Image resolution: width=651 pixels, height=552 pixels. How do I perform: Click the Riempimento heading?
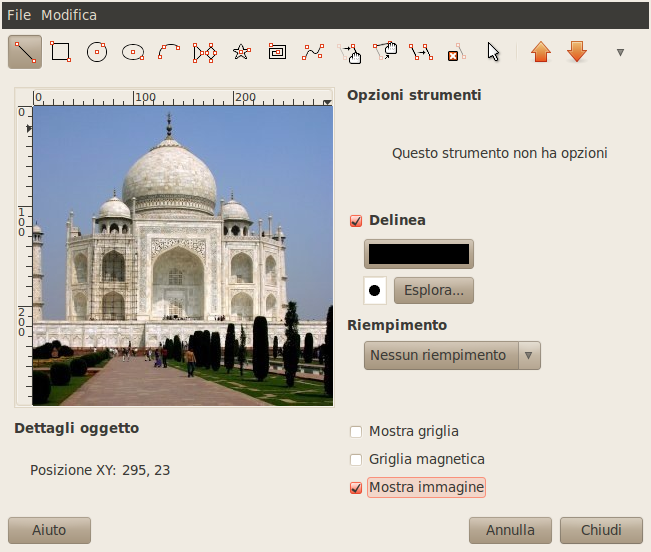click(x=397, y=325)
